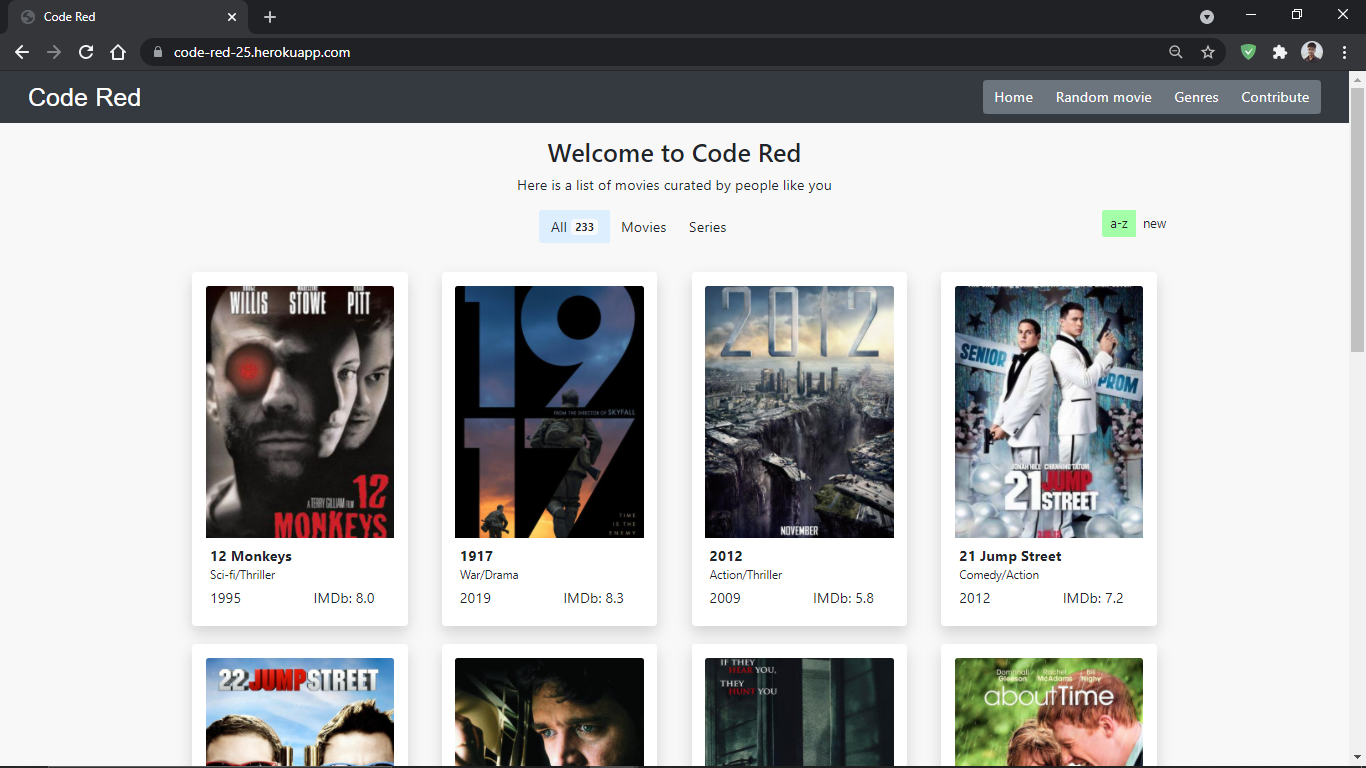1366x768 pixels.
Task: Open a new tab with plus icon
Action: [x=270, y=17]
